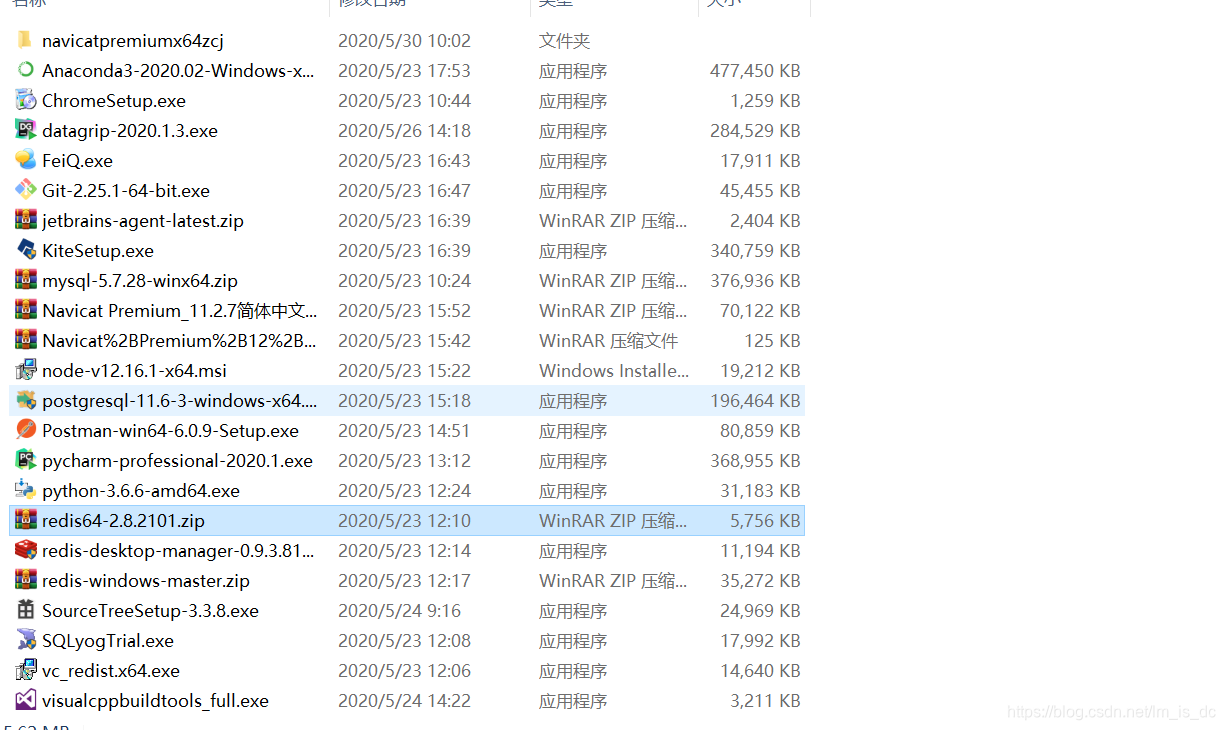Select the Postman-win64-6.0.9-Setup.exe icon
The height and width of the screenshot is (730, 1225).
tap(26, 430)
